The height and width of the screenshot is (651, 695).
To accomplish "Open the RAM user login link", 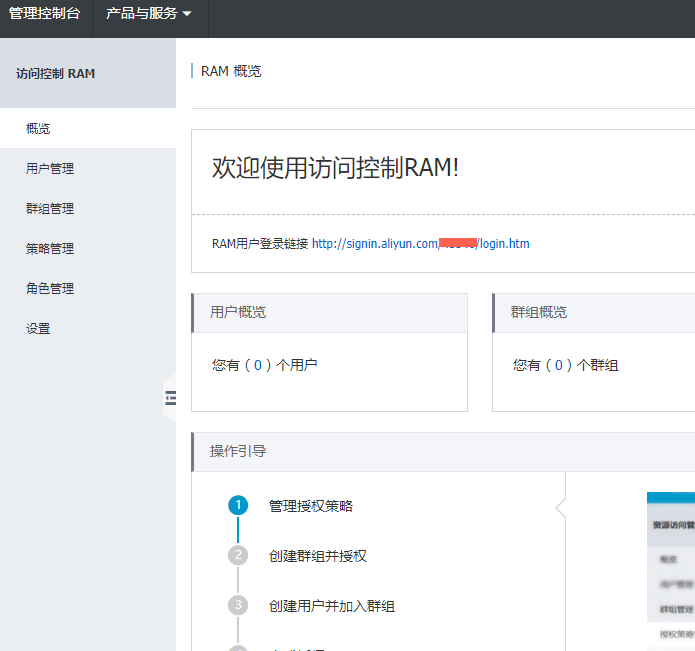I will (421, 244).
